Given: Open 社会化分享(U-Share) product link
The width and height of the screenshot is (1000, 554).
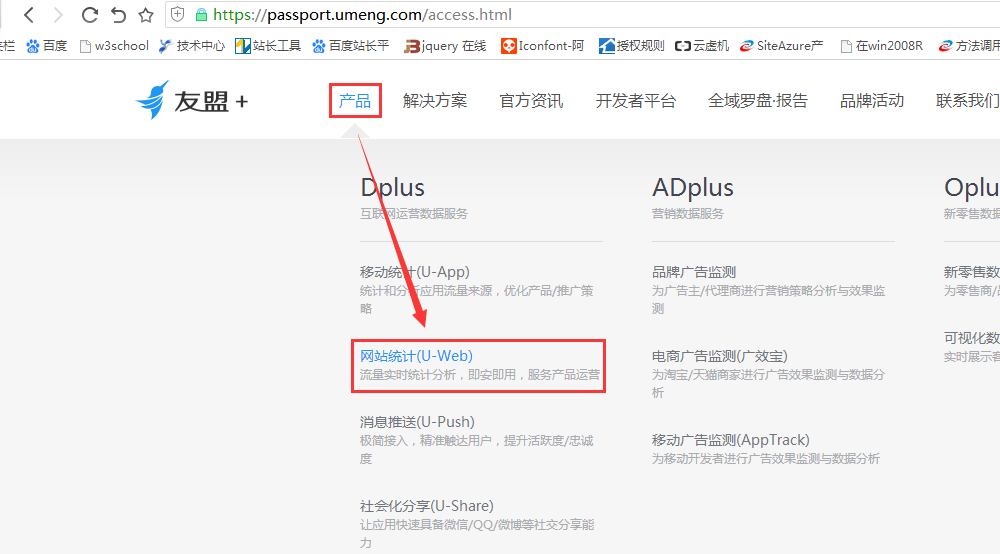Looking at the screenshot, I should pos(427,506).
